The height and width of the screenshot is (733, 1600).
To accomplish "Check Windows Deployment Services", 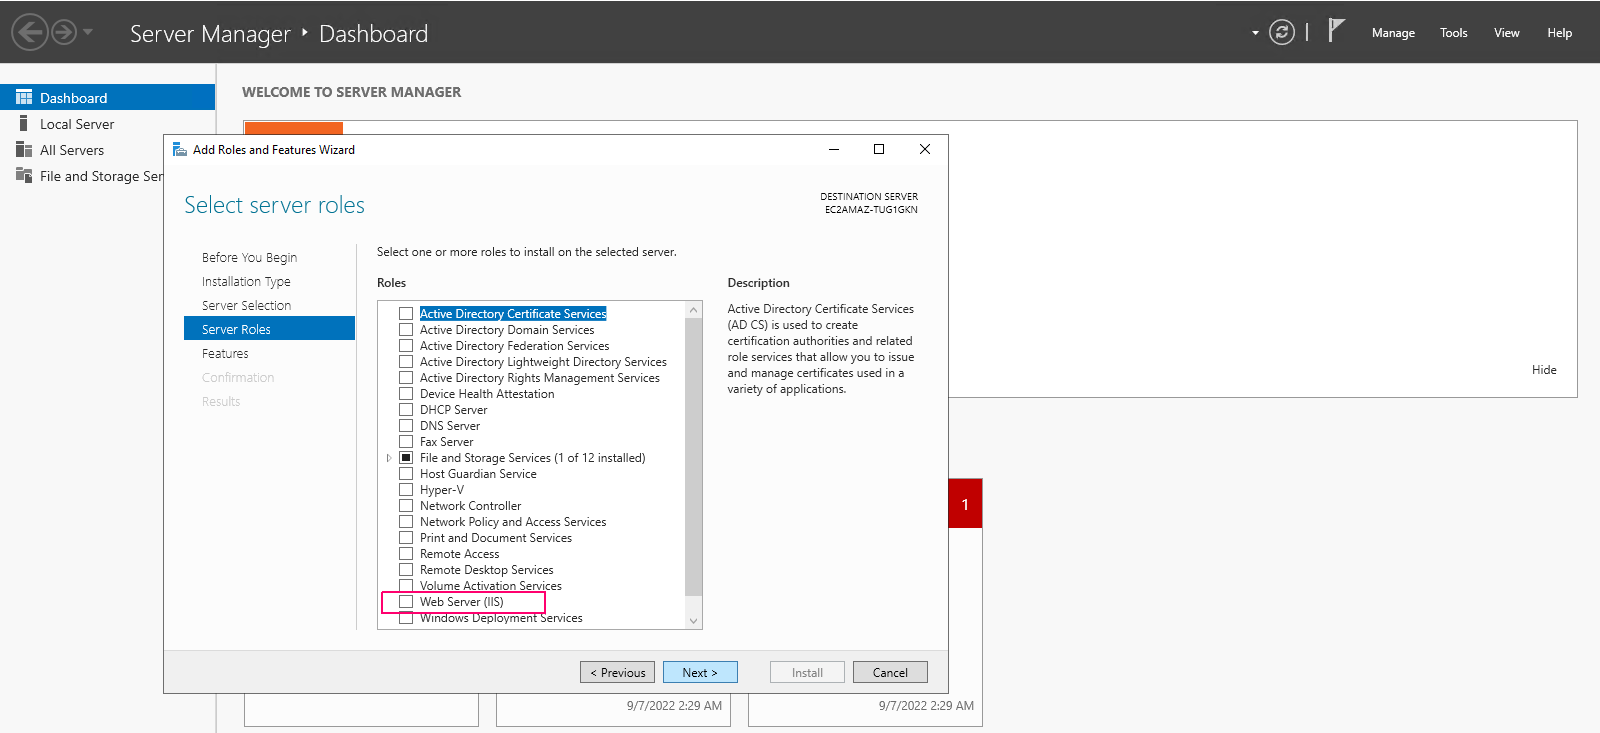I will click(406, 618).
